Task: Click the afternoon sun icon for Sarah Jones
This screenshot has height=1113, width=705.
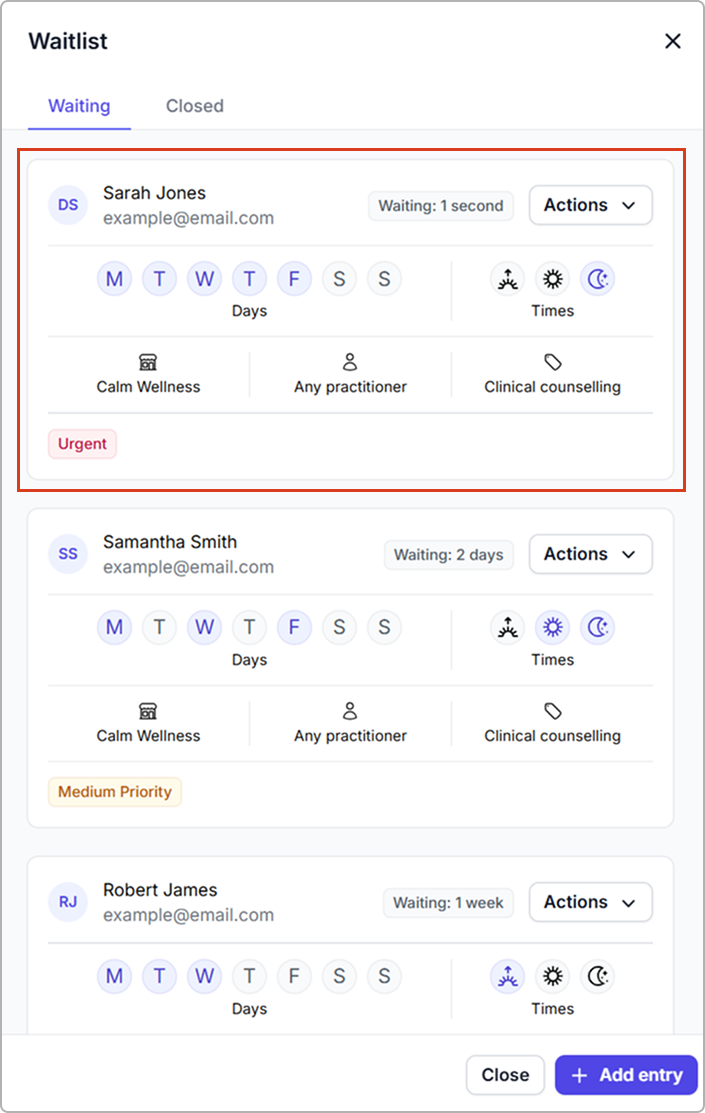Action: pos(553,279)
